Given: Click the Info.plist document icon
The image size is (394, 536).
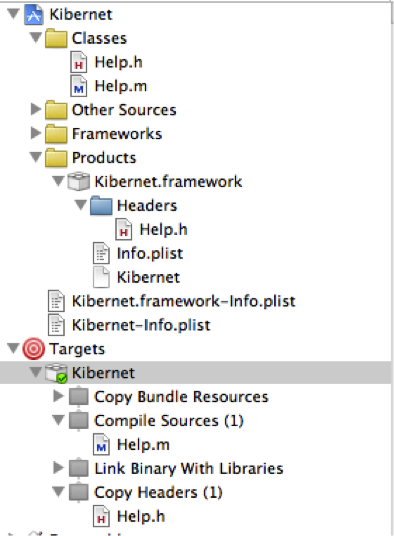Looking at the screenshot, I should 101,253.
